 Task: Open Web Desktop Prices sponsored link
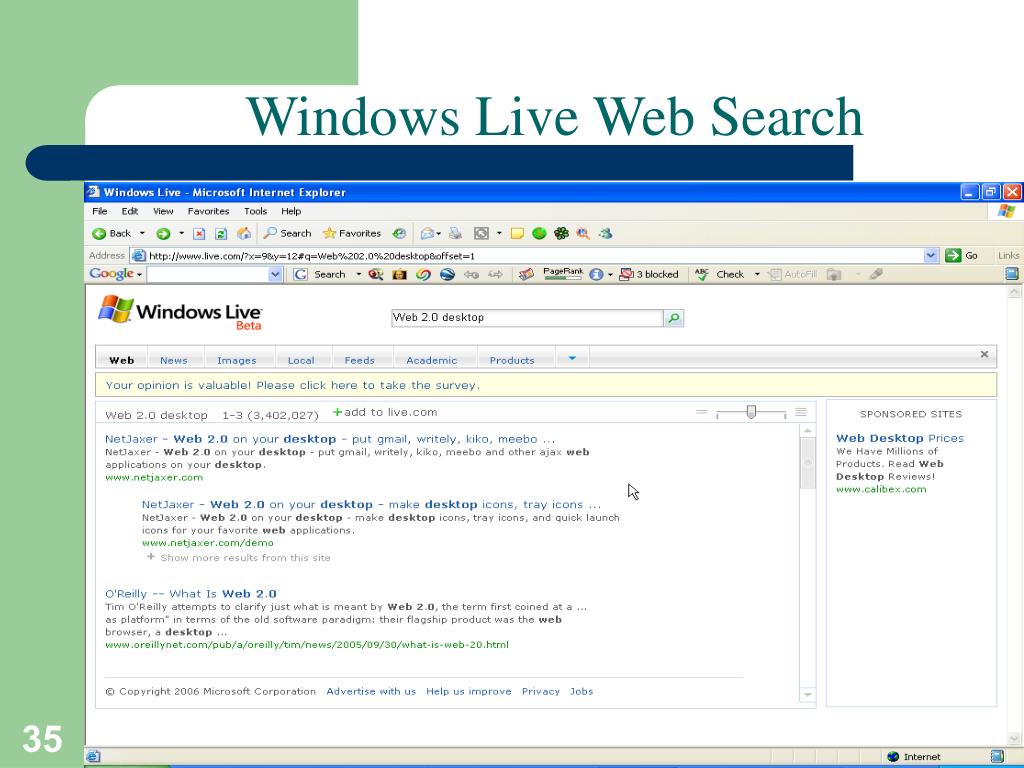900,438
